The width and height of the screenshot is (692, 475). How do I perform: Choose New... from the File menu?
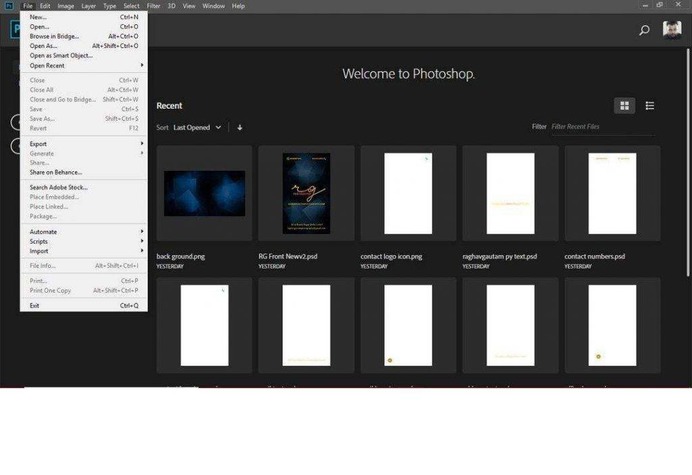tap(84, 17)
